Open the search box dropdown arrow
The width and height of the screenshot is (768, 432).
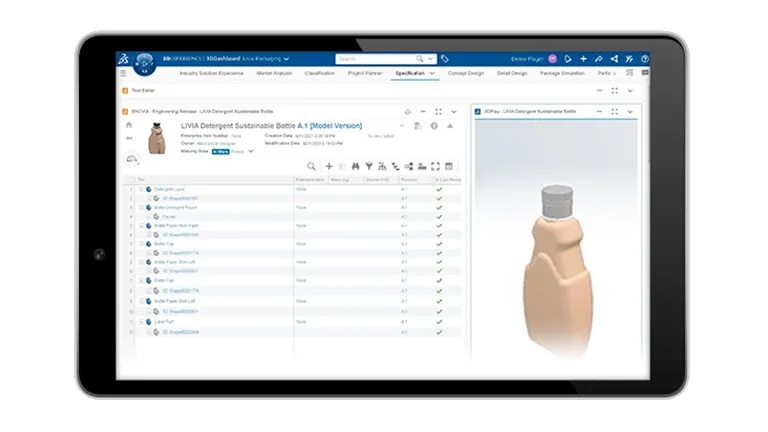tap(431, 59)
